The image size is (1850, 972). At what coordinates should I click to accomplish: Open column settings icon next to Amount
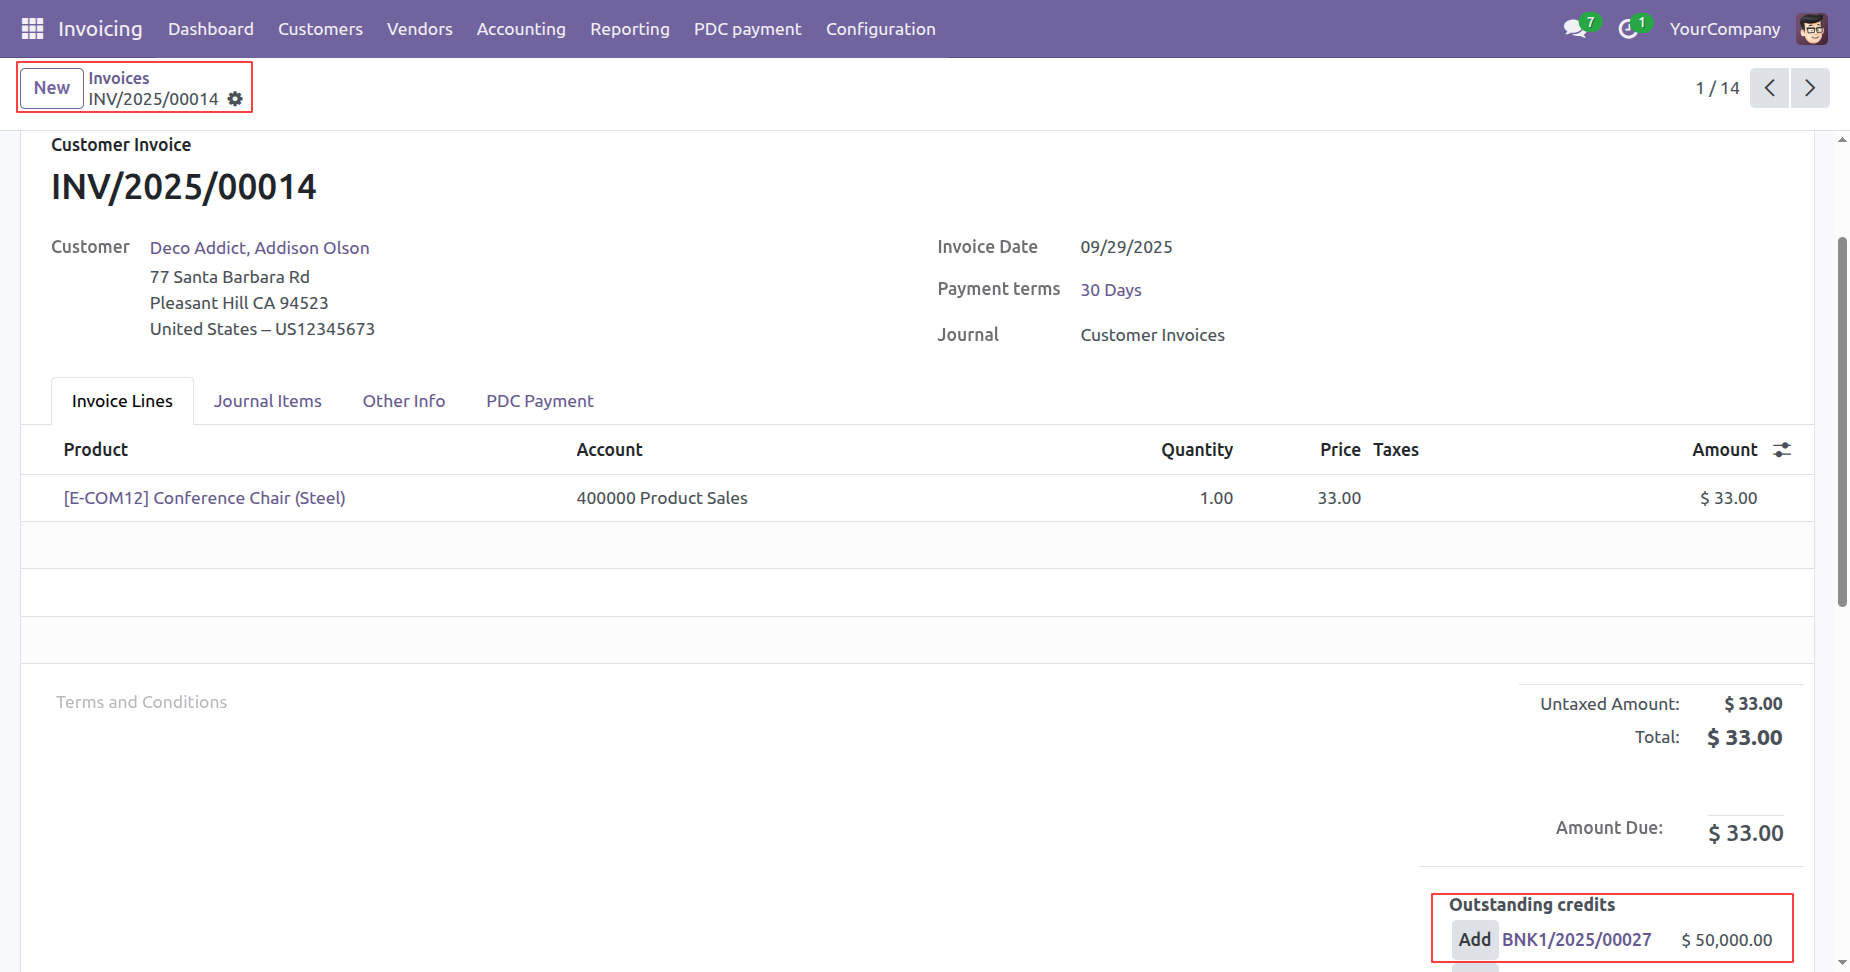tap(1782, 450)
